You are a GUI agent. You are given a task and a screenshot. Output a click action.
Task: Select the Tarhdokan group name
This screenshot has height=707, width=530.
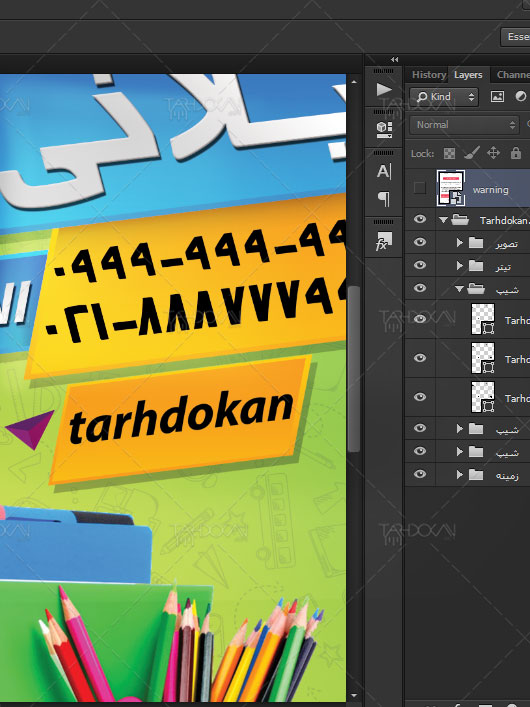pyautogui.click(x=504, y=220)
